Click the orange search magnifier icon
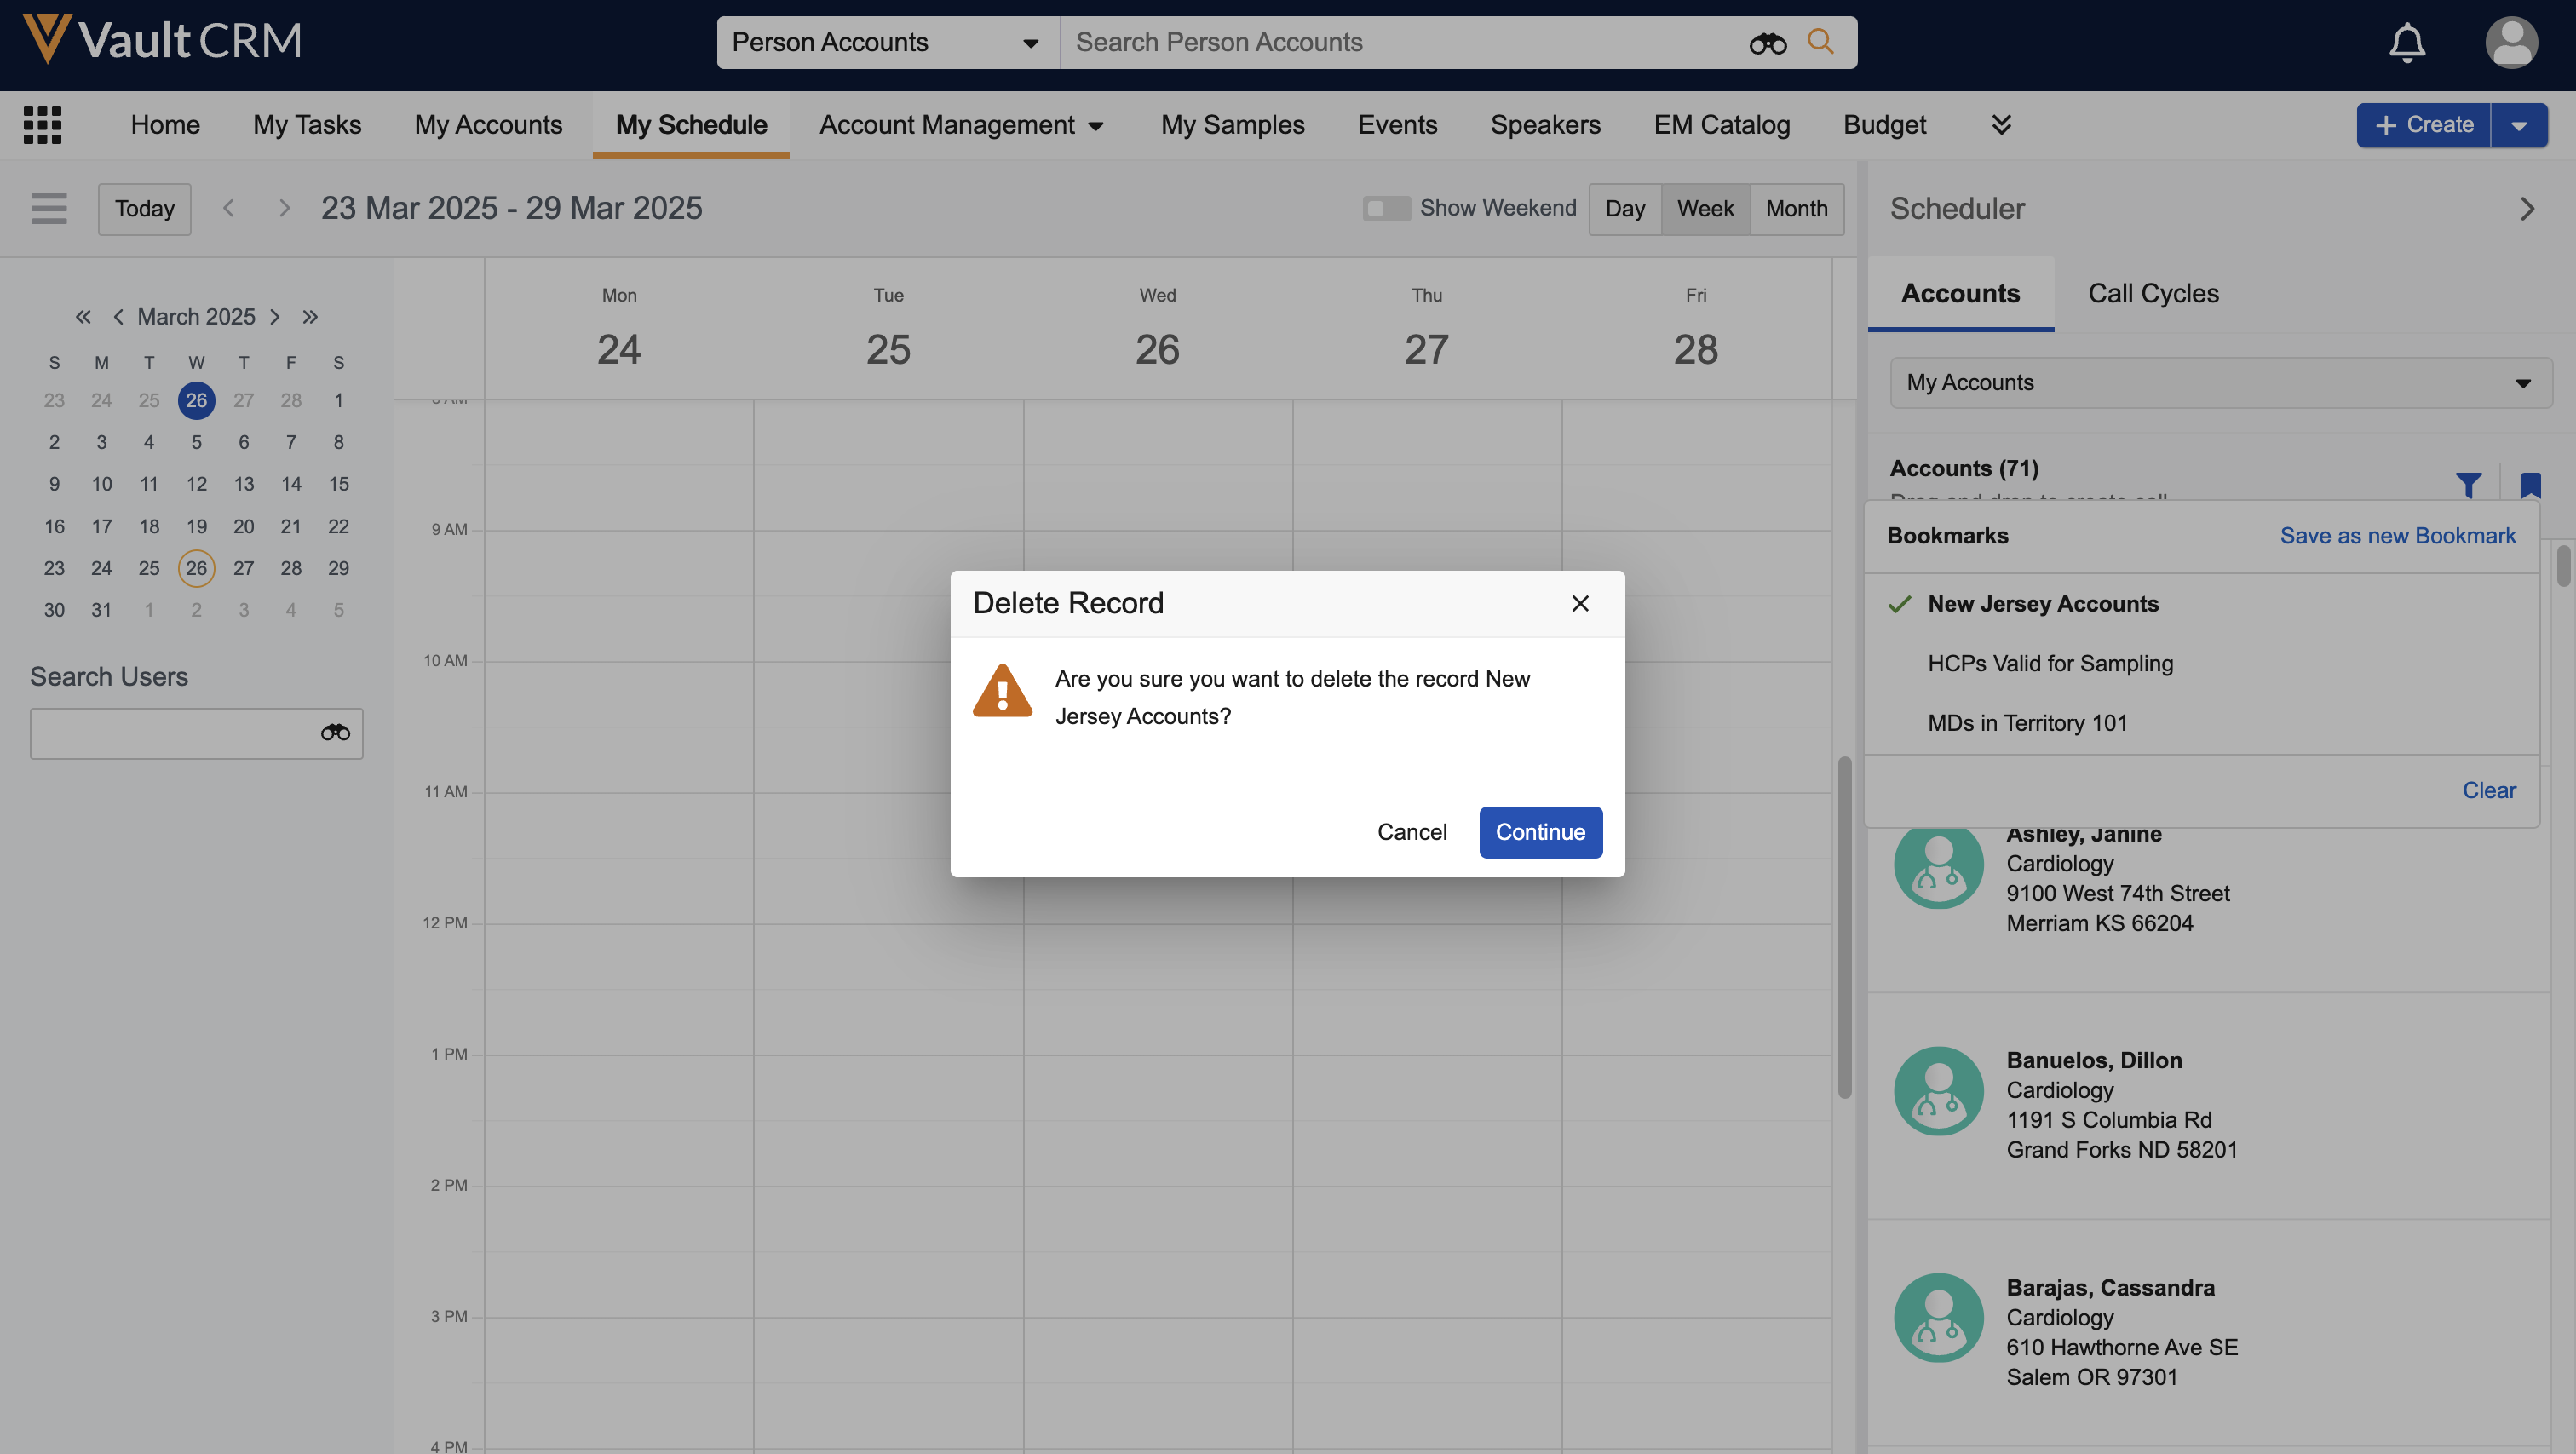Image resolution: width=2576 pixels, height=1454 pixels. point(1820,42)
